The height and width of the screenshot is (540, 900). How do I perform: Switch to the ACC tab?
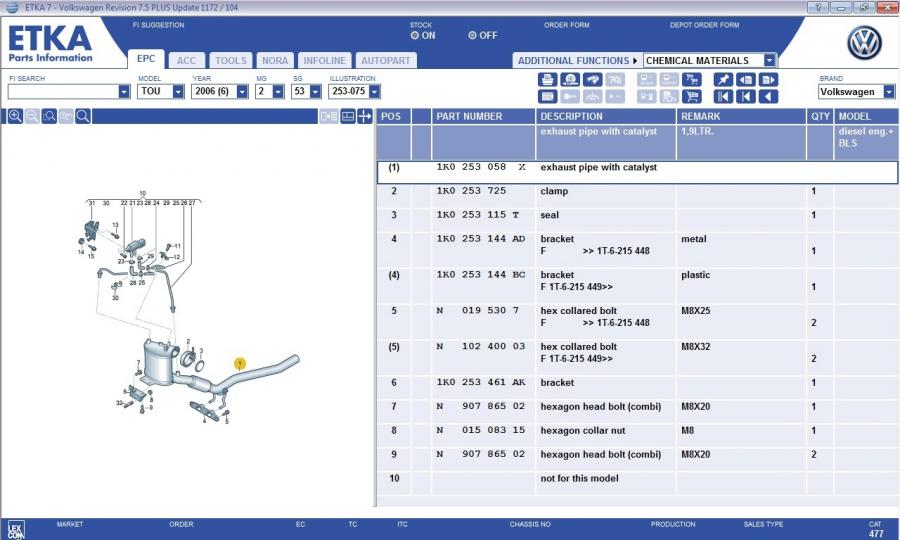tap(187, 60)
